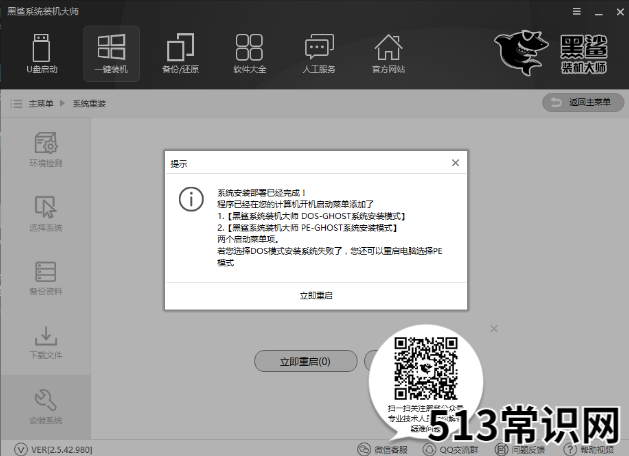The height and width of the screenshot is (456, 629).
Task: Click the 立即重启(0) button behind dialog
Action: [x=306, y=361]
